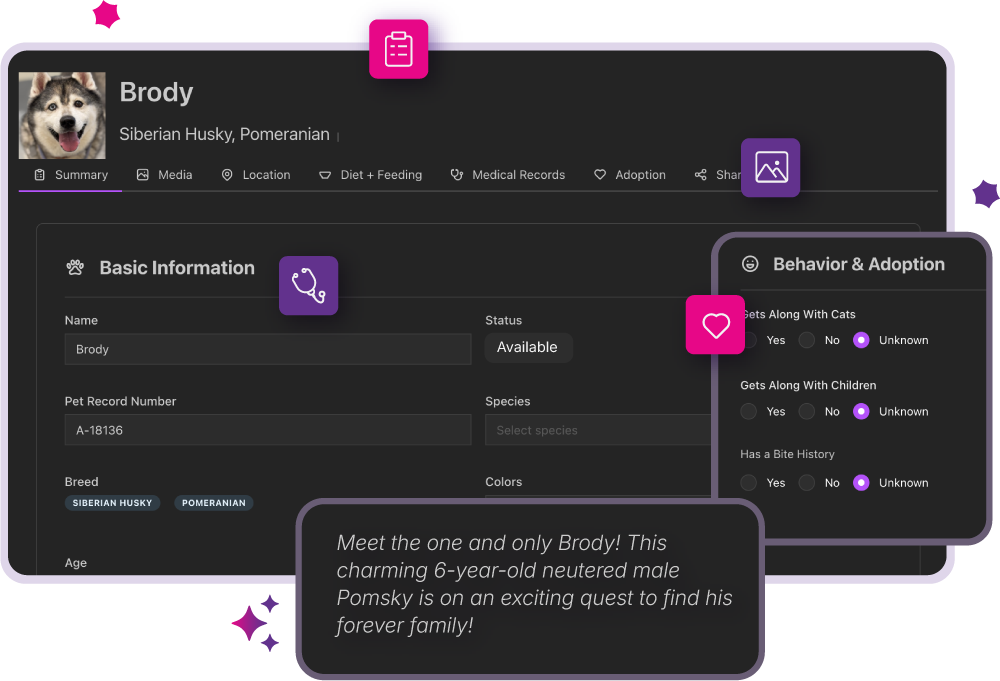Click the clipboard icon on Summary tab
The width and height of the screenshot is (1000, 681).
tap(40, 175)
